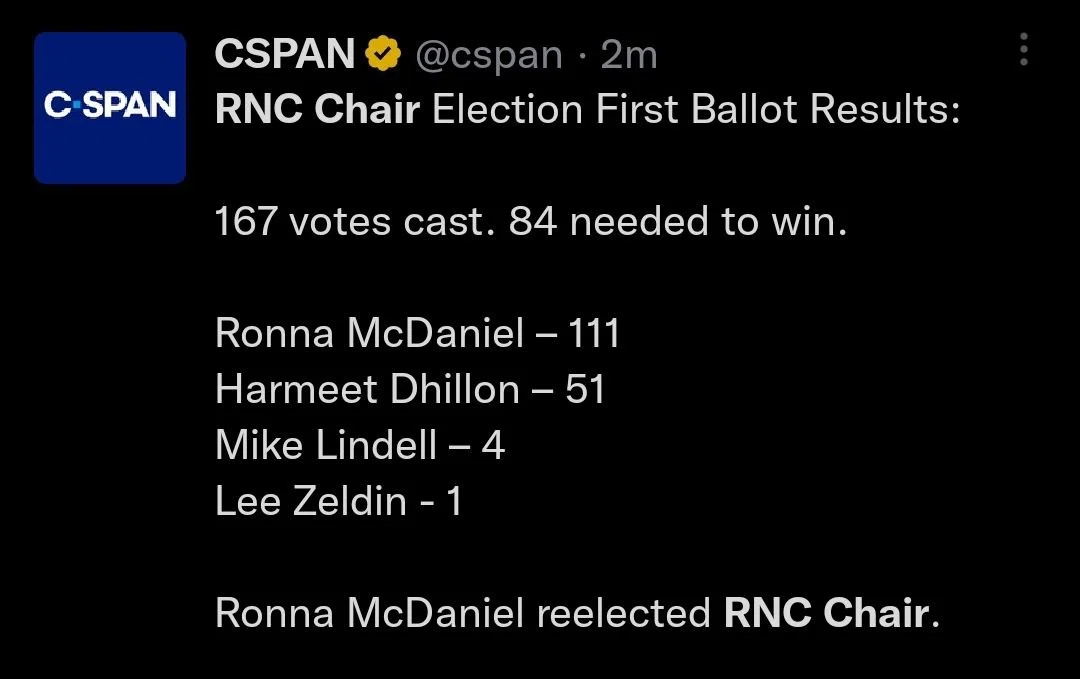The height and width of the screenshot is (679, 1080).
Task: Select the Ronna McDaniel name in results
Action: [x=370, y=333]
